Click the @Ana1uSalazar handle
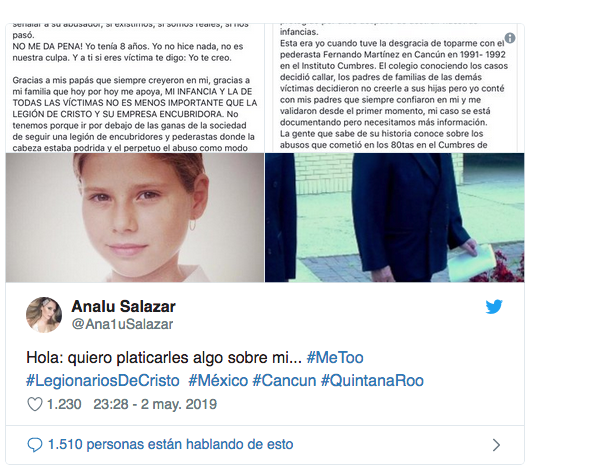Viewport: 616px width, 473px height. pos(122,324)
